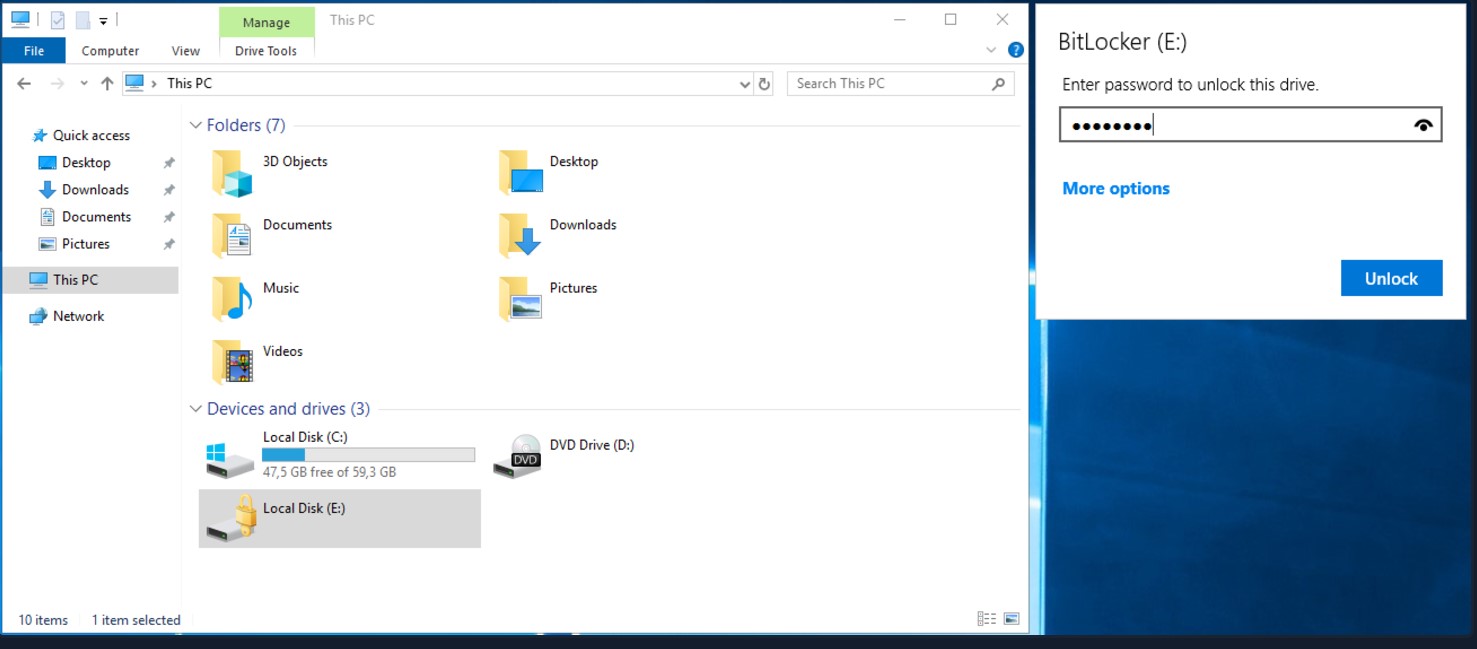Screen dimensions: 1477x649
Task: Expand the ribbon with chevron
Action: coord(991,50)
